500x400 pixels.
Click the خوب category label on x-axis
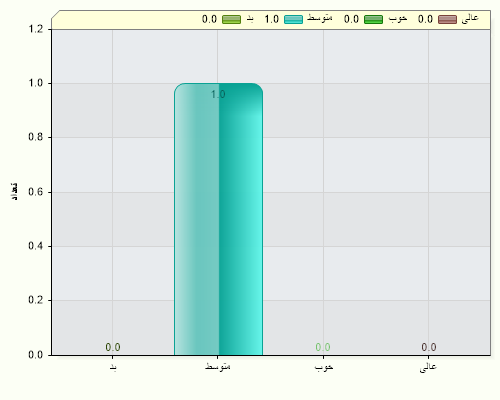(x=324, y=367)
